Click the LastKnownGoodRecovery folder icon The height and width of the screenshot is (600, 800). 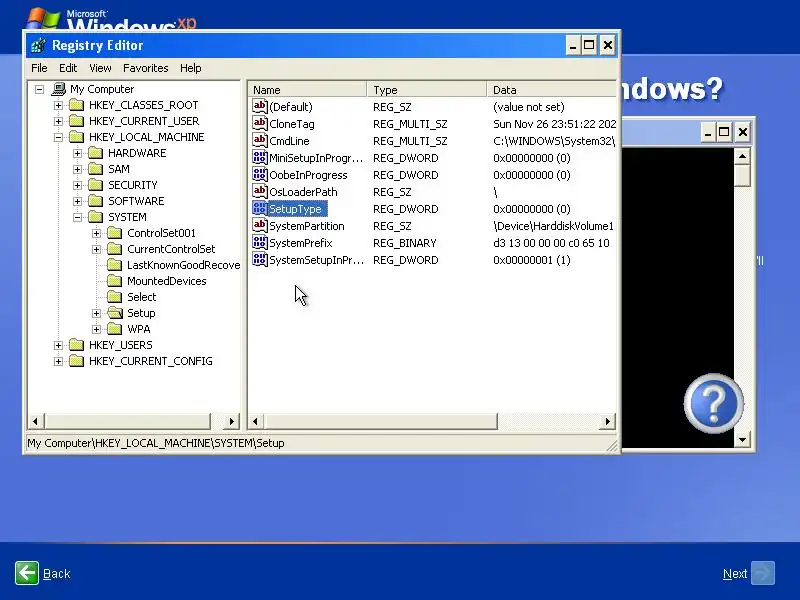(x=115, y=265)
